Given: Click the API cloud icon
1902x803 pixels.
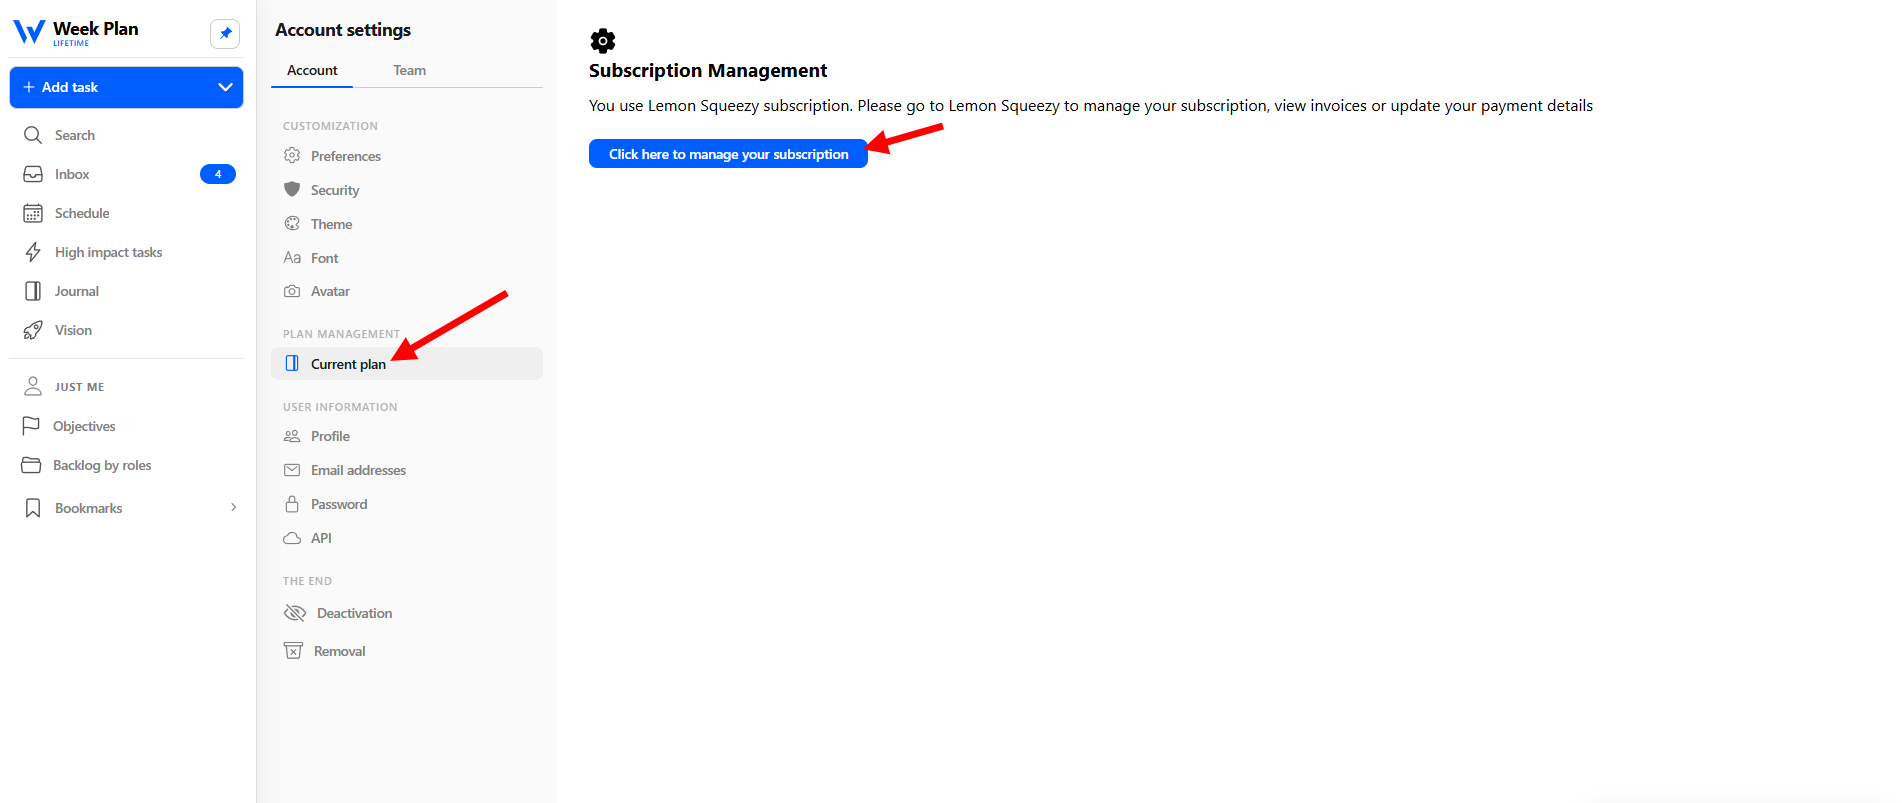Looking at the screenshot, I should [292, 538].
